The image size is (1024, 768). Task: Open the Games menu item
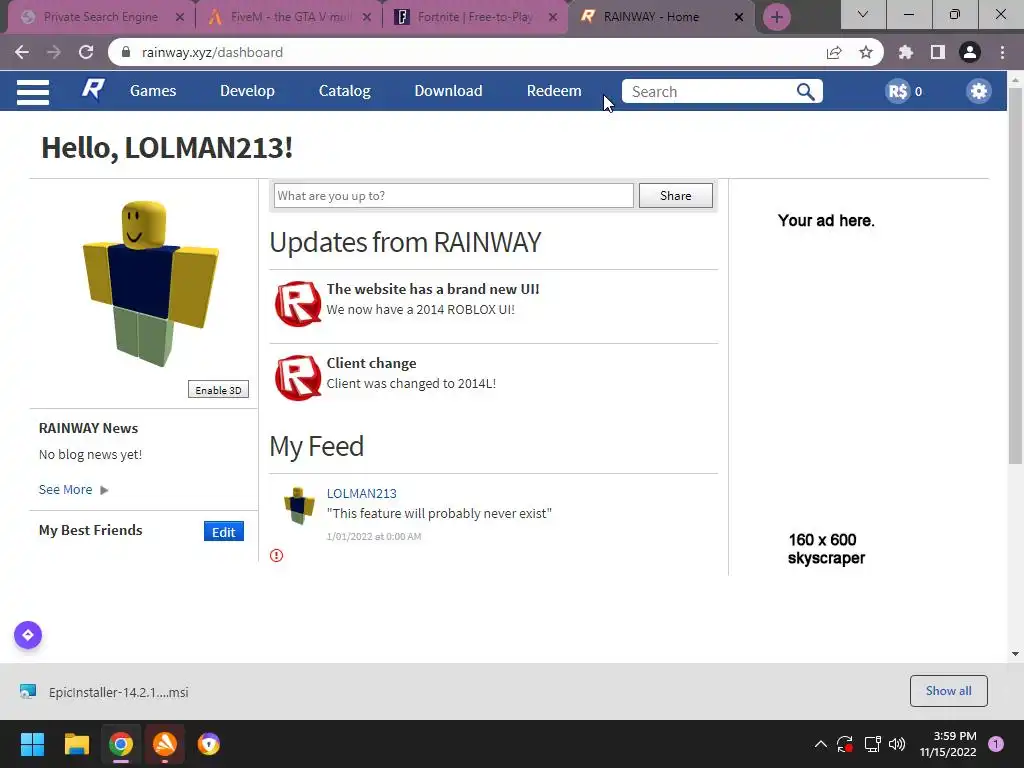coord(153,91)
